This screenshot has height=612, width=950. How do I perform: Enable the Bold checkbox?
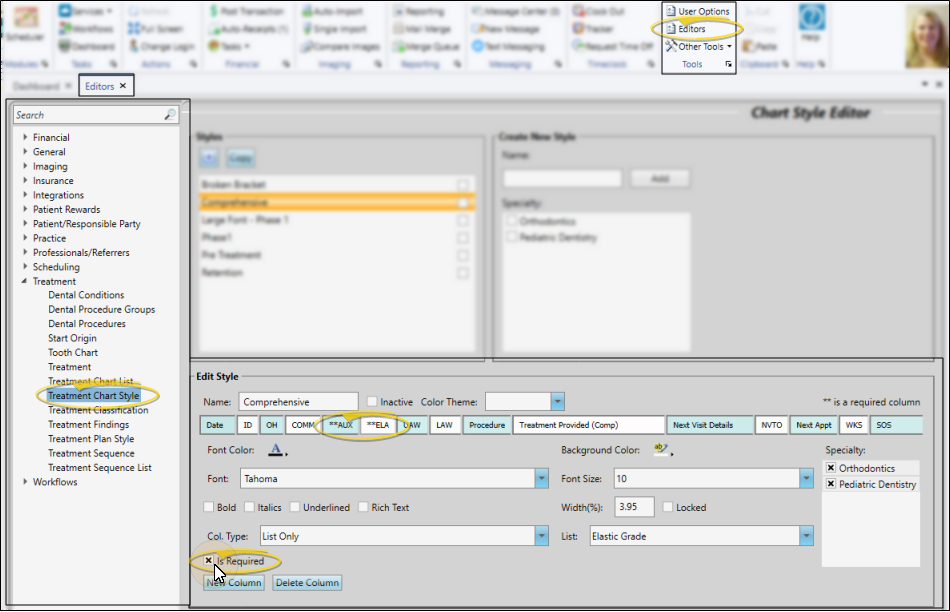tap(209, 507)
